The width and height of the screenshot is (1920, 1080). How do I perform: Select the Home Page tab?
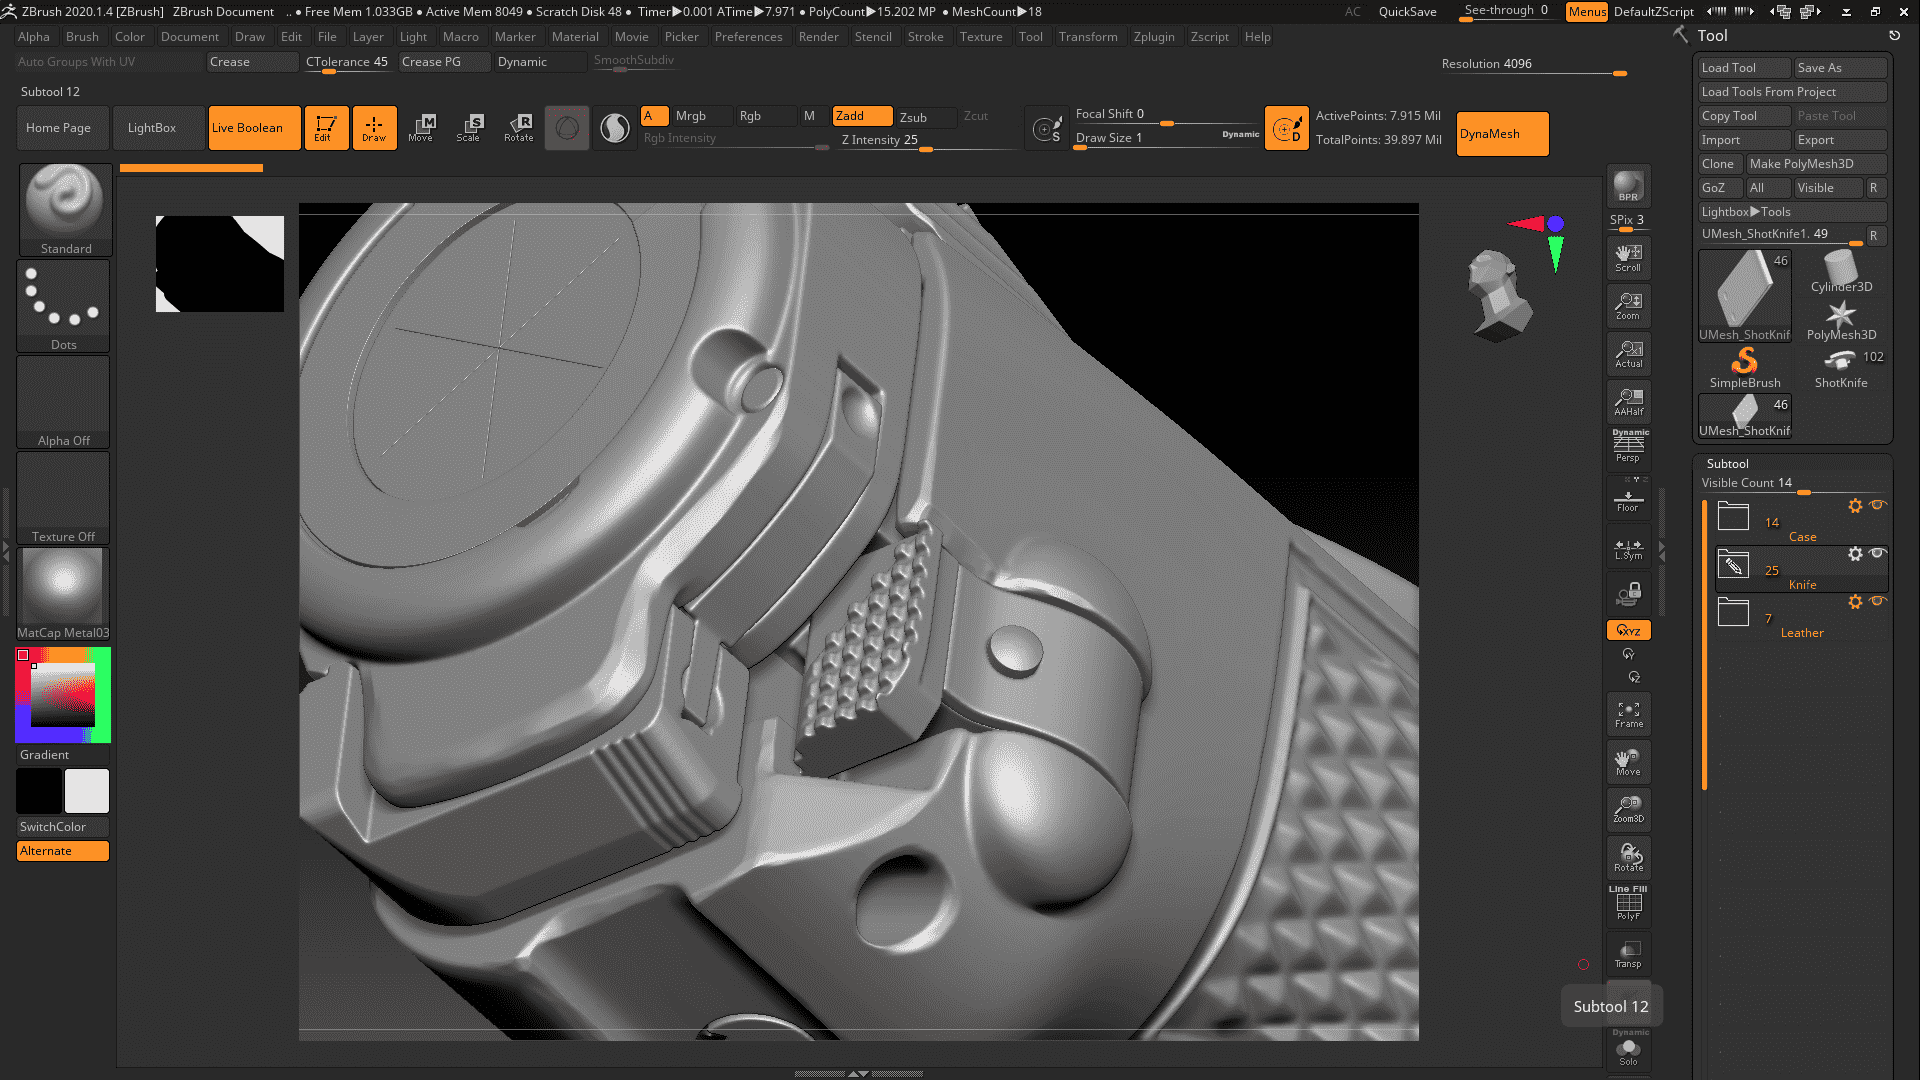click(x=58, y=127)
